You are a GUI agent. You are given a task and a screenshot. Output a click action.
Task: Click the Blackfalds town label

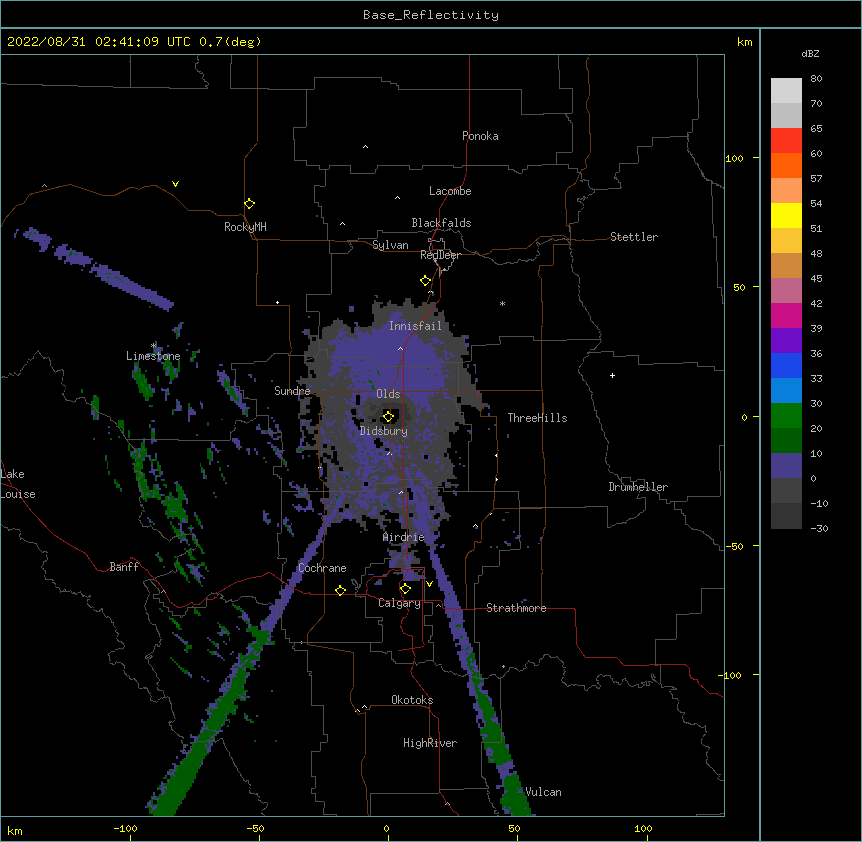point(441,223)
